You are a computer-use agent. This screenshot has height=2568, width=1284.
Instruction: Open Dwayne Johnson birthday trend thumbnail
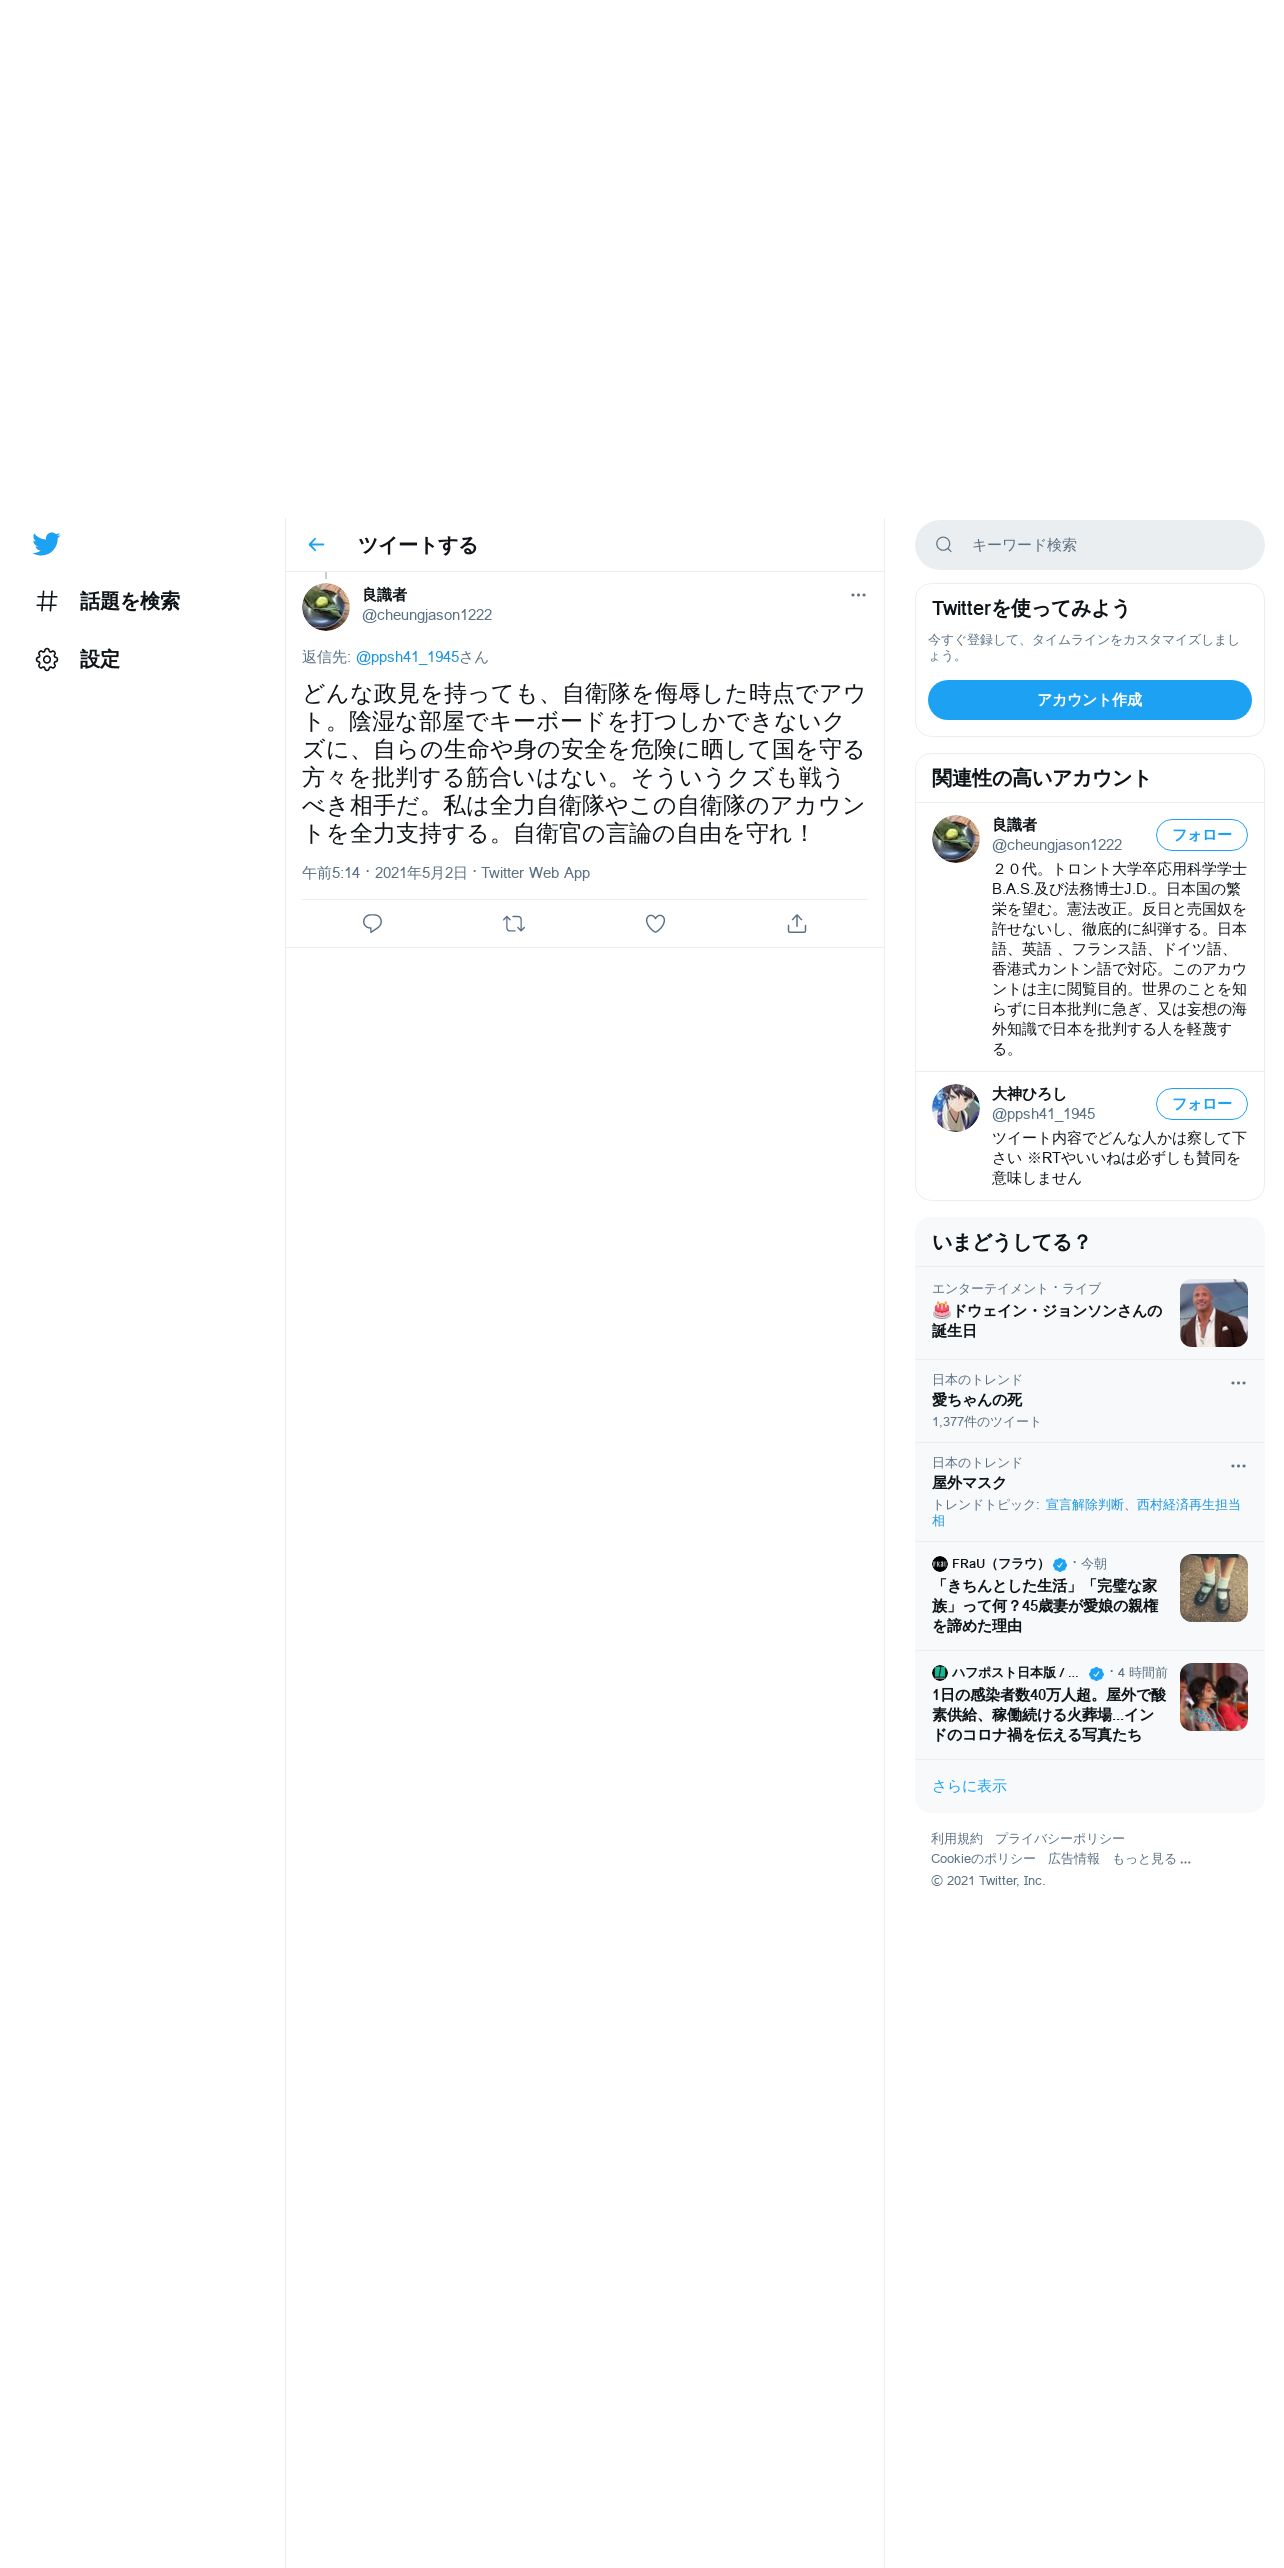pyautogui.click(x=1214, y=1313)
